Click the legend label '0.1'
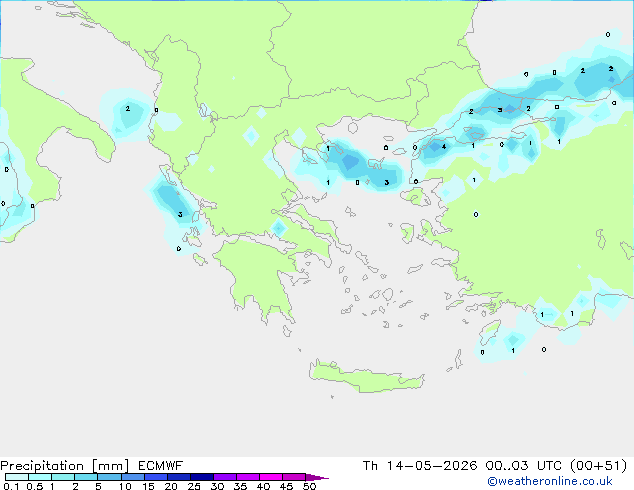The image size is (634, 490). 11,486
